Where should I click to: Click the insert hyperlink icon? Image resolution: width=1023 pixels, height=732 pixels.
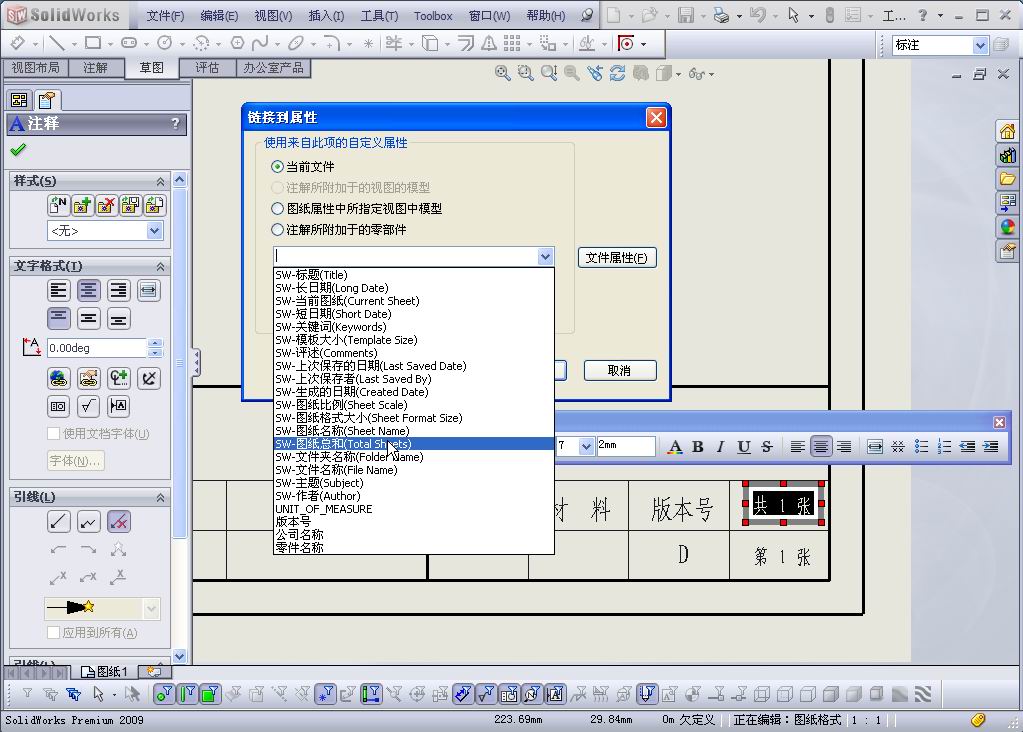tap(59, 378)
